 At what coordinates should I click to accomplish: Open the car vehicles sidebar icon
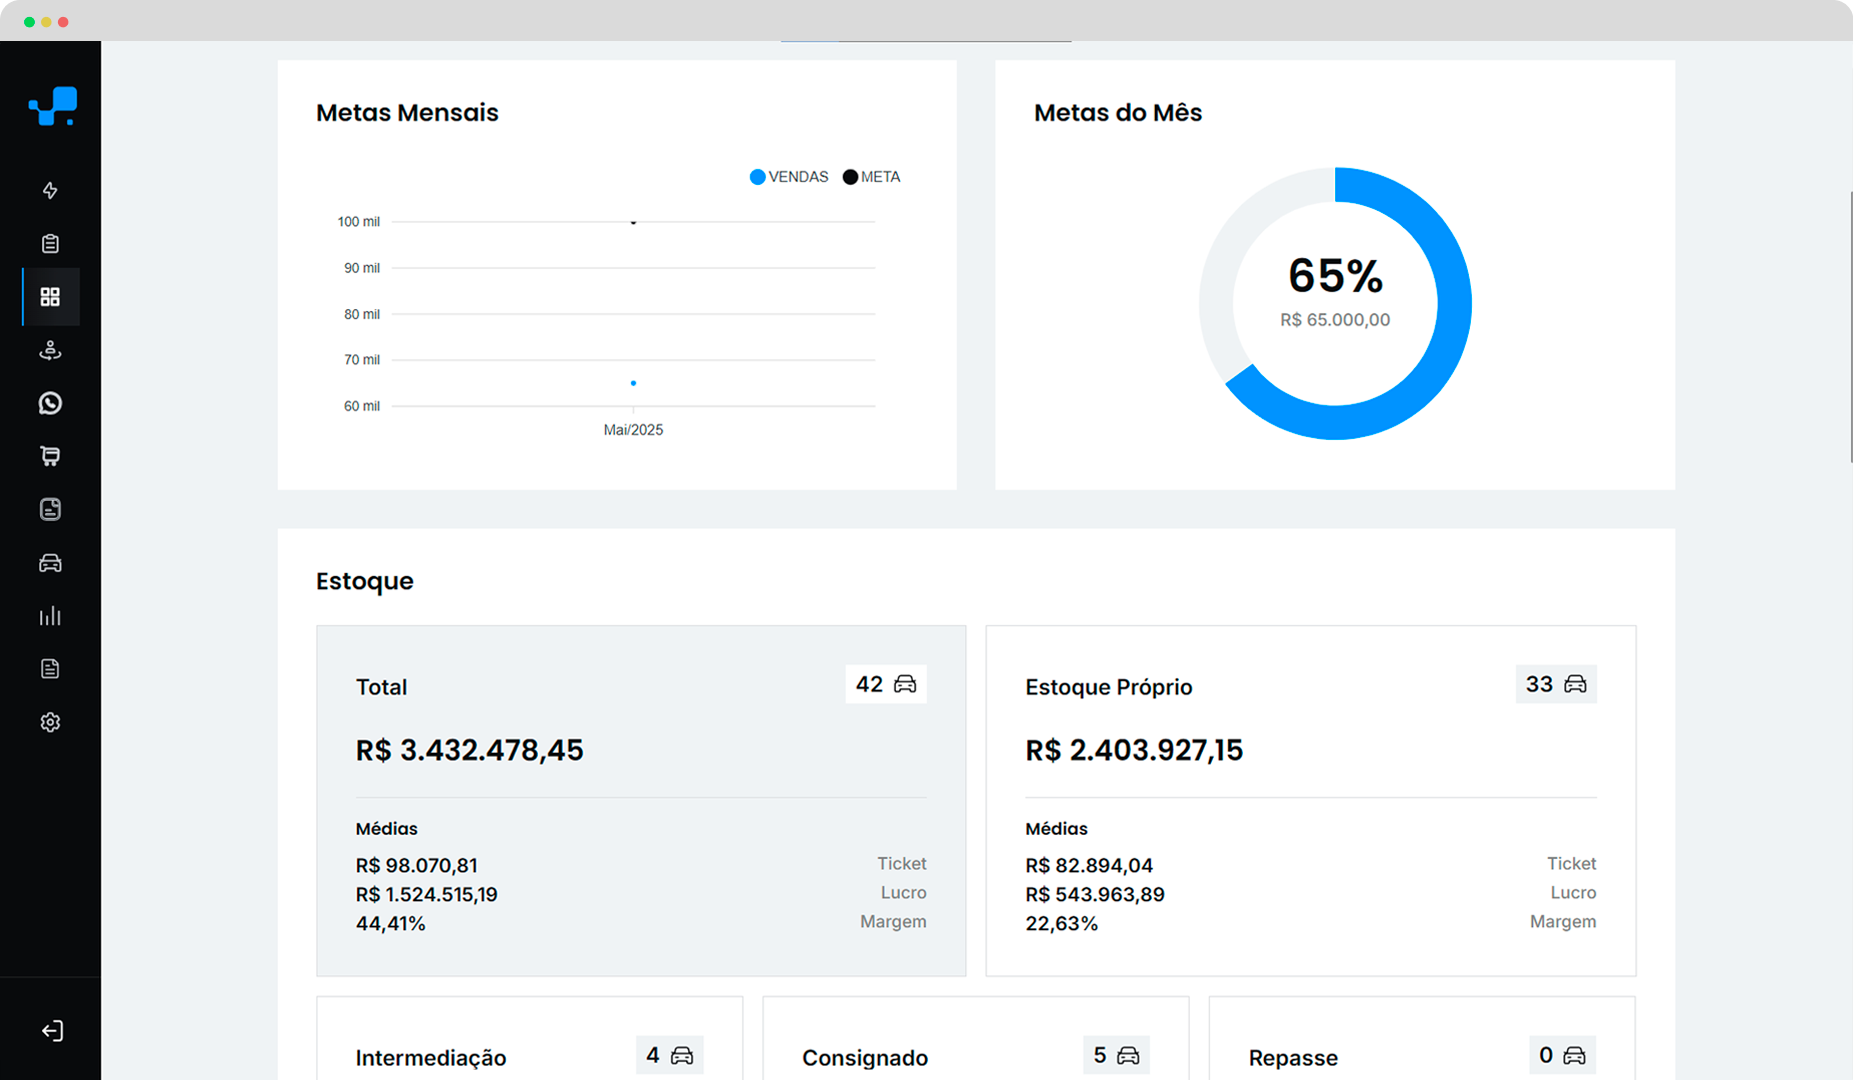tap(50, 563)
